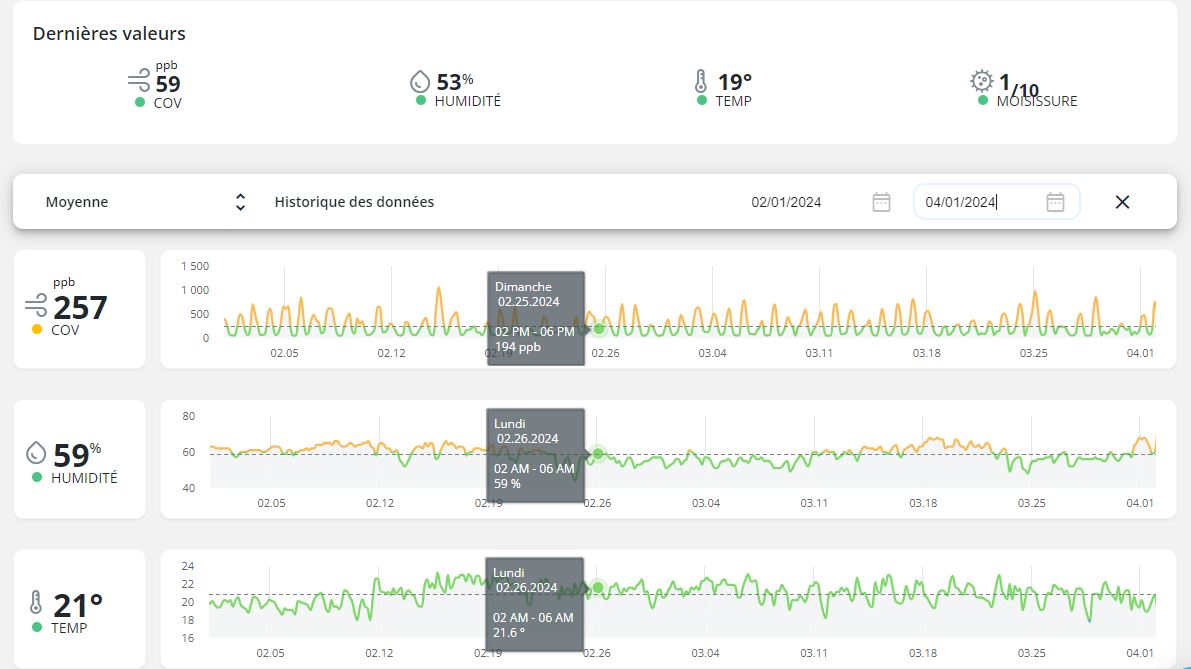The height and width of the screenshot is (669, 1191).
Task: Click the start date field 02/01/2024
Action: [786, 202]
